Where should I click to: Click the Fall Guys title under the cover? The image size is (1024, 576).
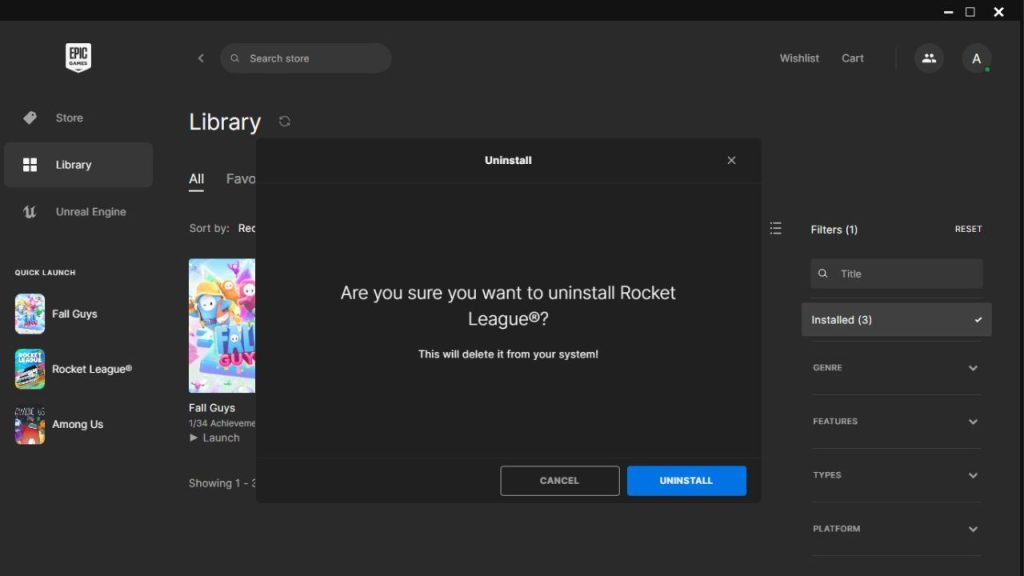click(212, 408)
